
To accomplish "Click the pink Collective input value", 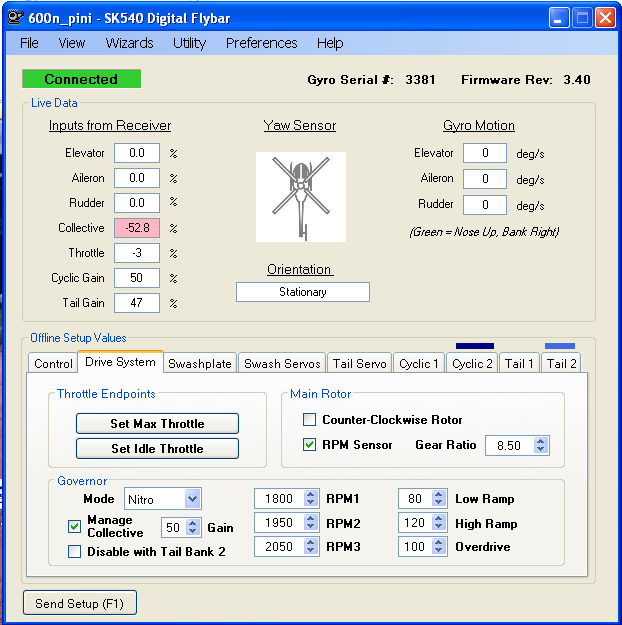I will tap(137, 228).
